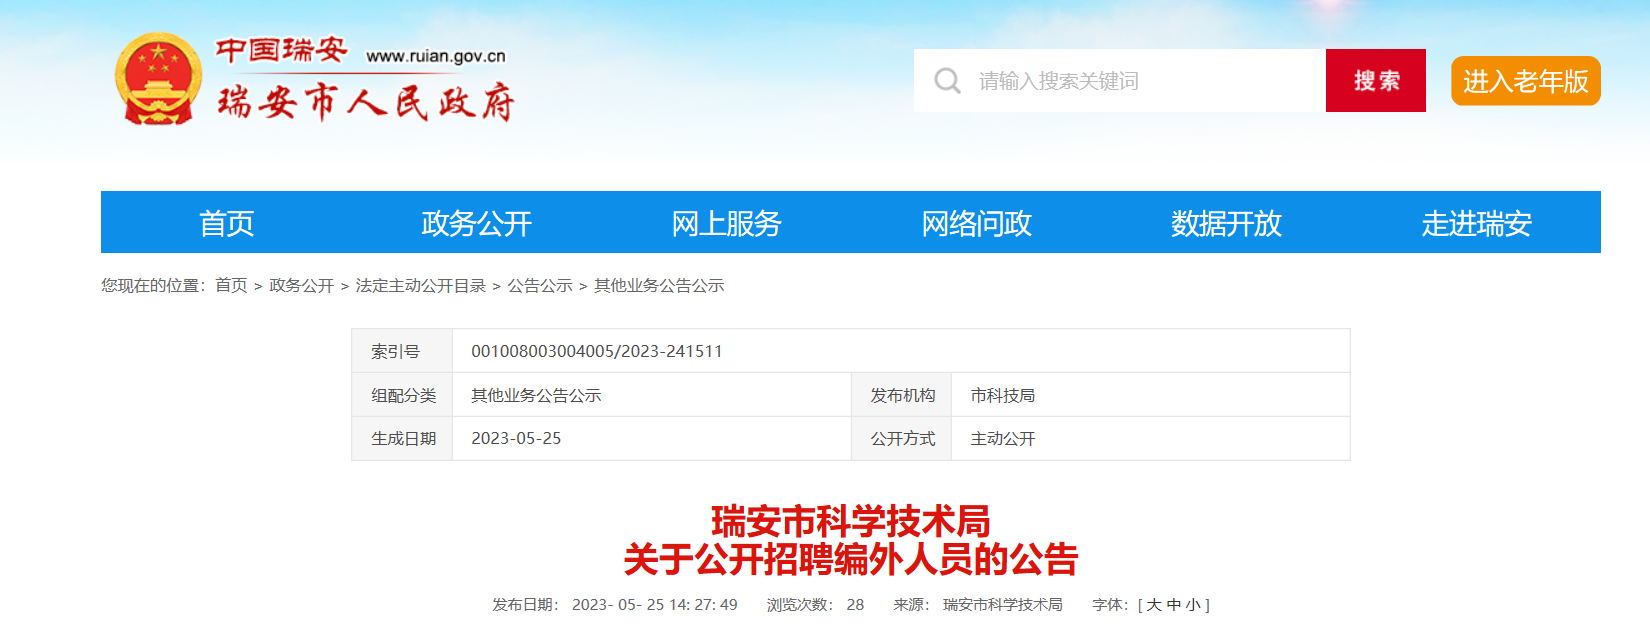Click the magnifier icon in search box
Viewport: 1650px width, 625px height.
(x=947, y=81)
